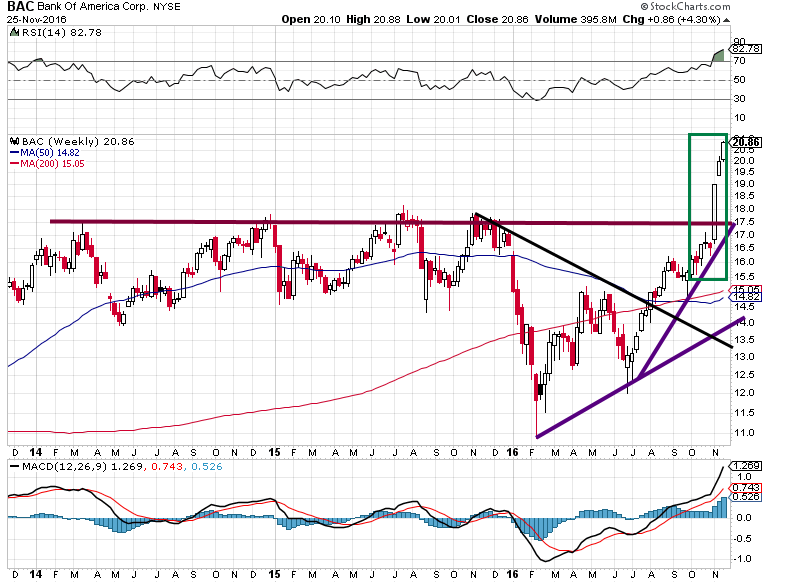
Task: Click the 70 level on the RSI axis
Action: [740, 60]
